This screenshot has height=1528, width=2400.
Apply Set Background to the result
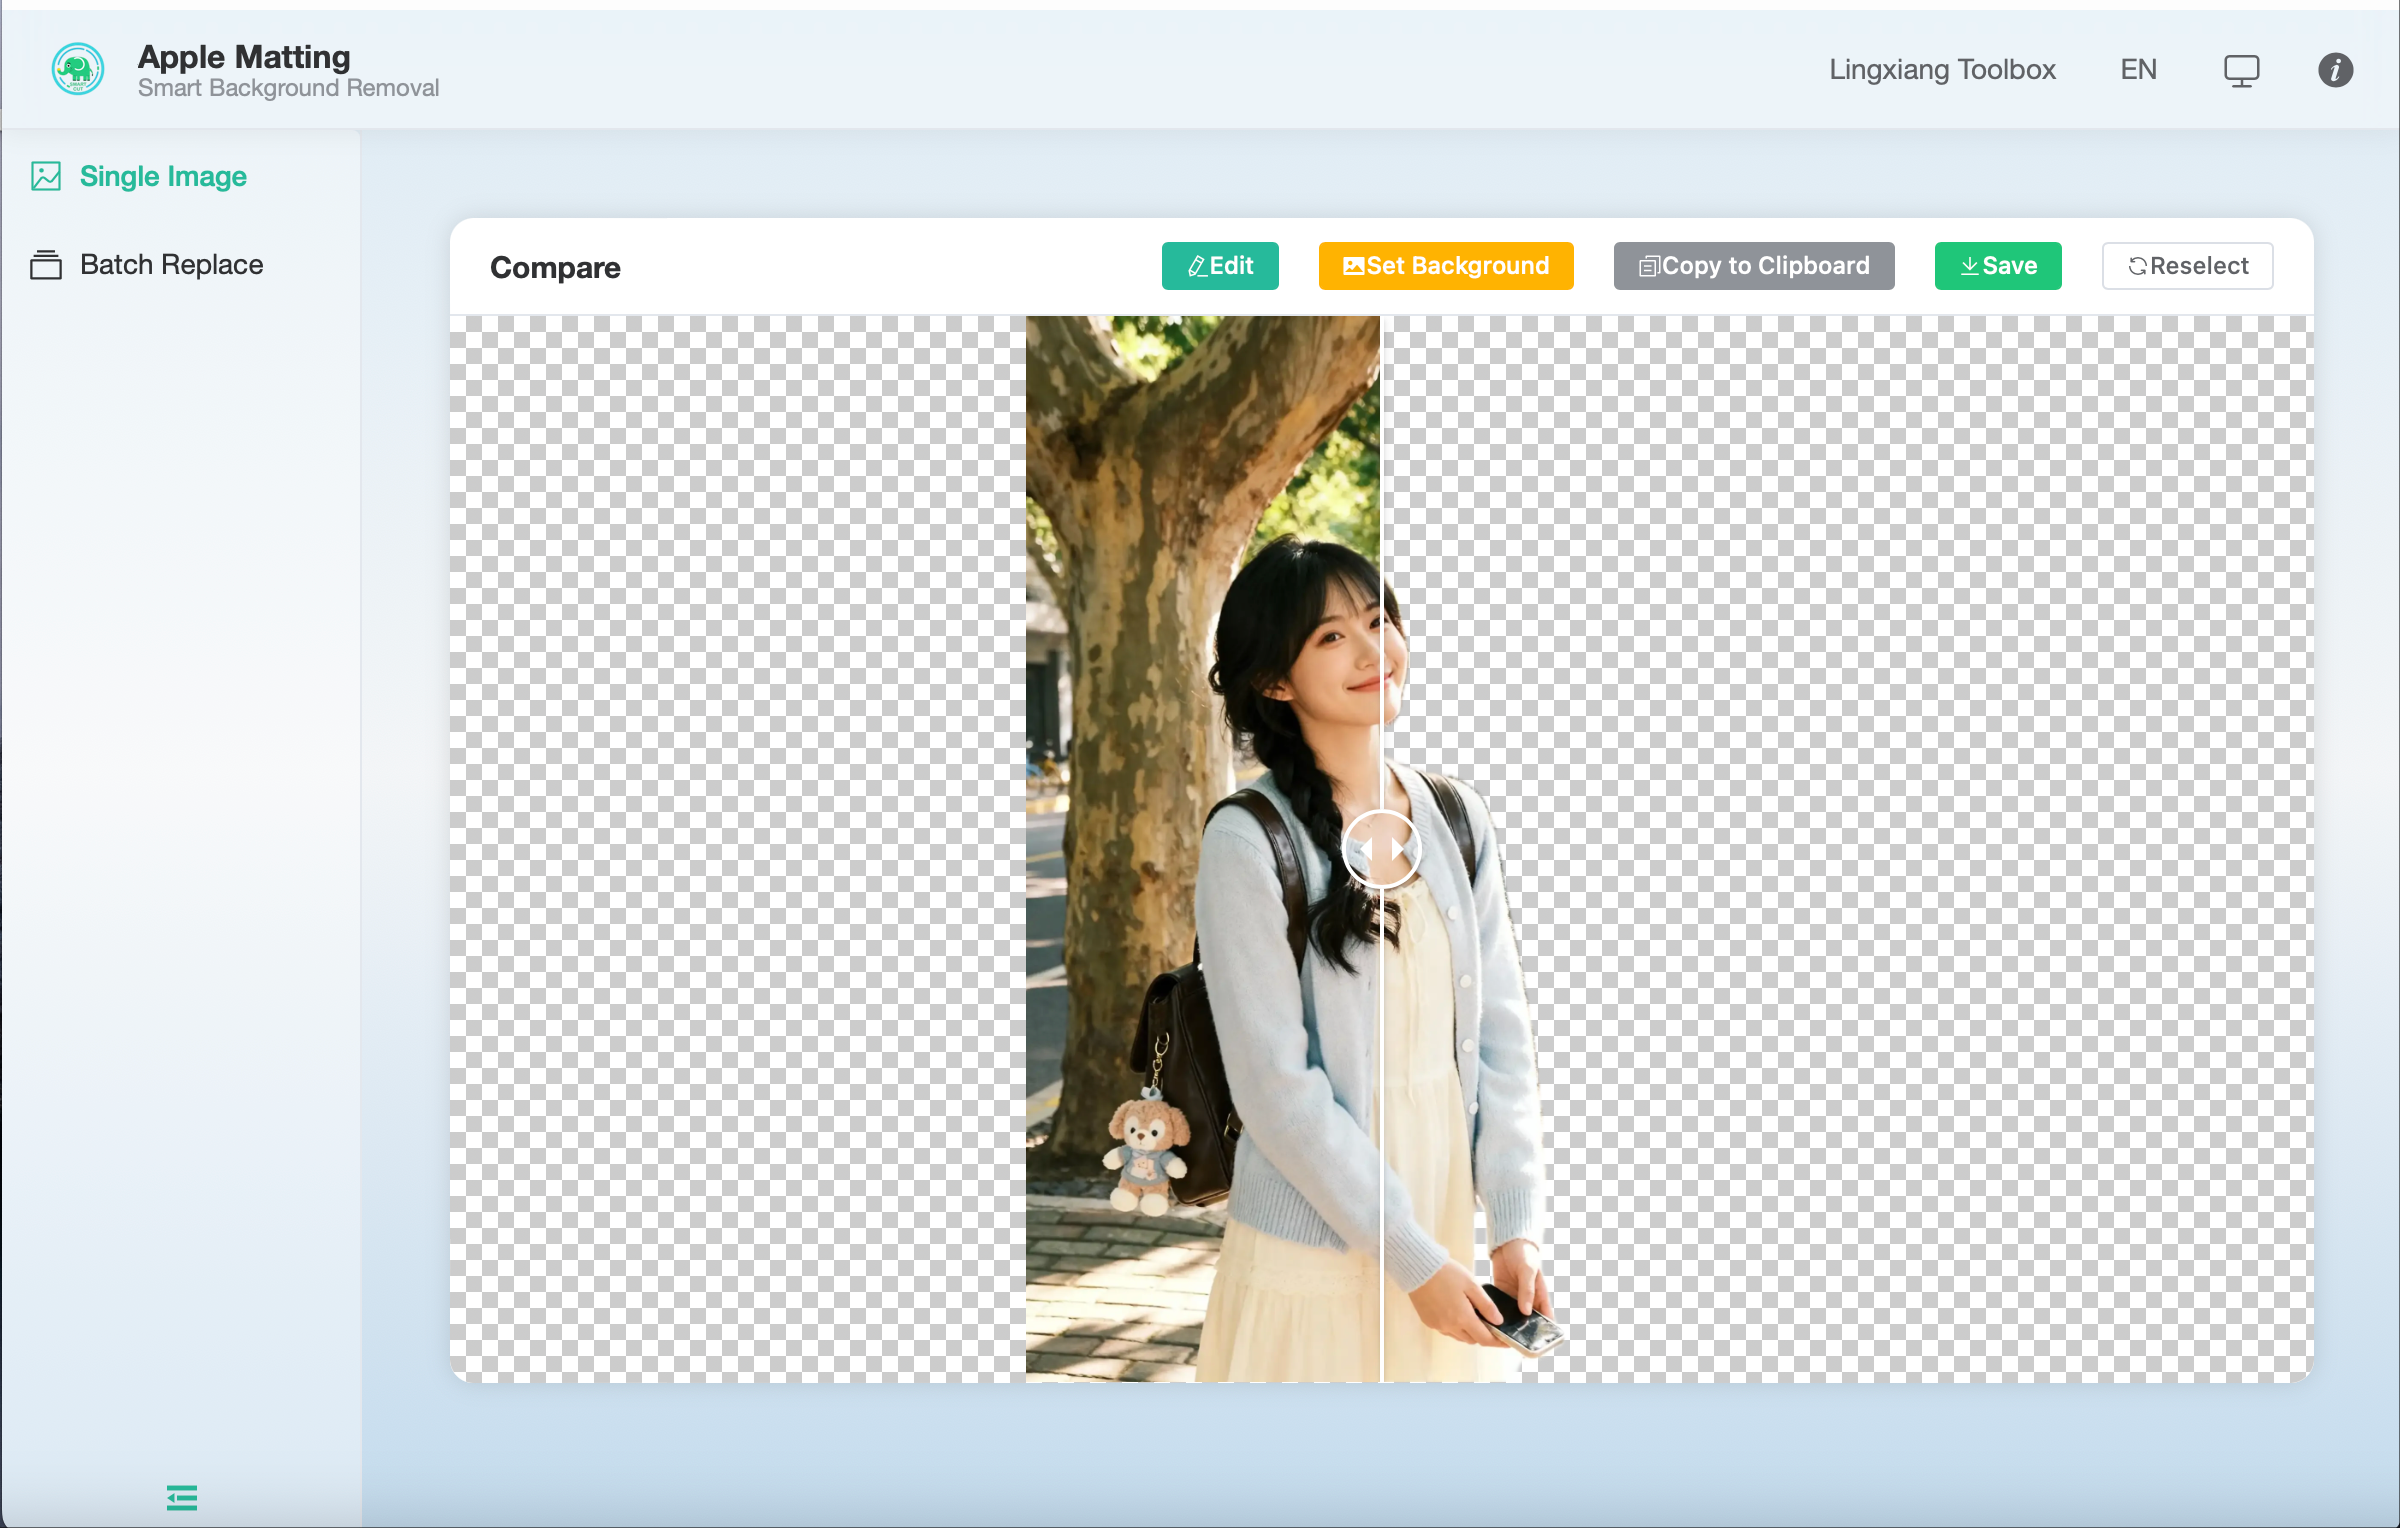pos(1445,266)
